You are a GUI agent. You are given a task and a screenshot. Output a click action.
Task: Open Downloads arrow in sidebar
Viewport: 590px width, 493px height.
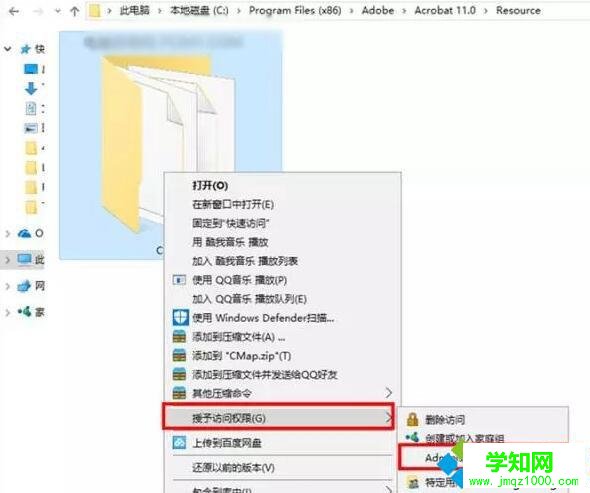[31, 89]
